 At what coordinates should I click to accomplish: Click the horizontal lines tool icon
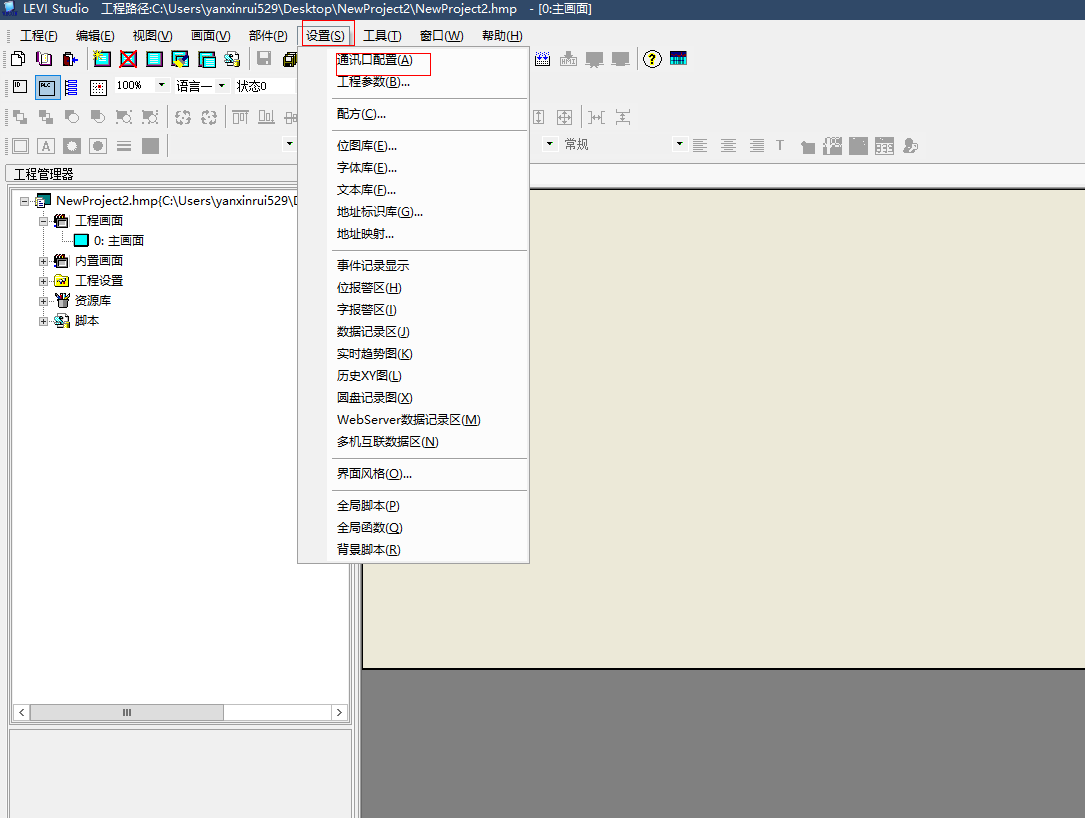coord(124,146)
